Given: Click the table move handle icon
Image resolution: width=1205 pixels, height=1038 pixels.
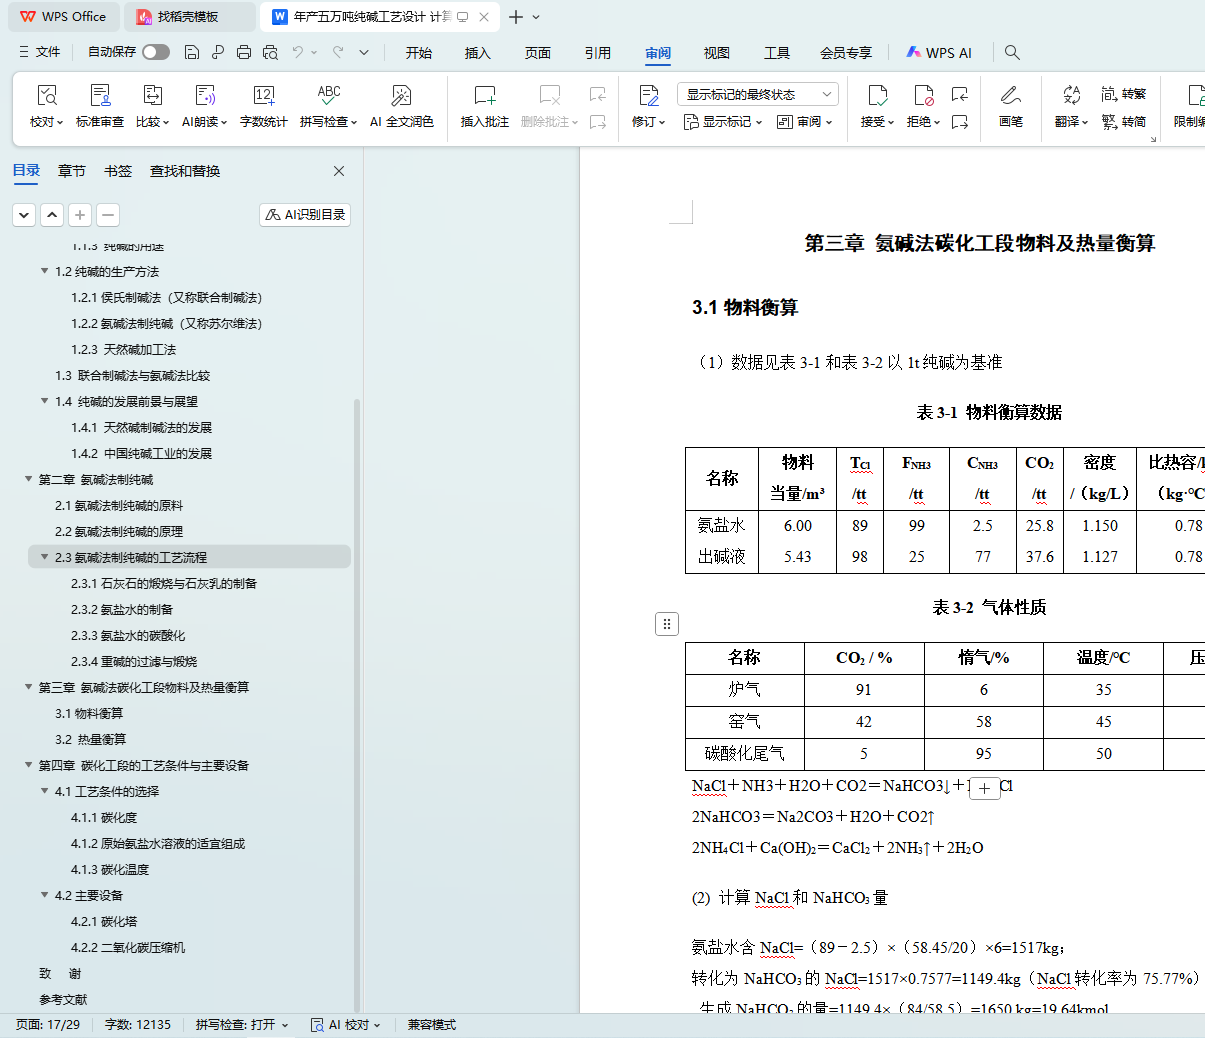Looking at the screenshot, I should [x=667, y=624].
